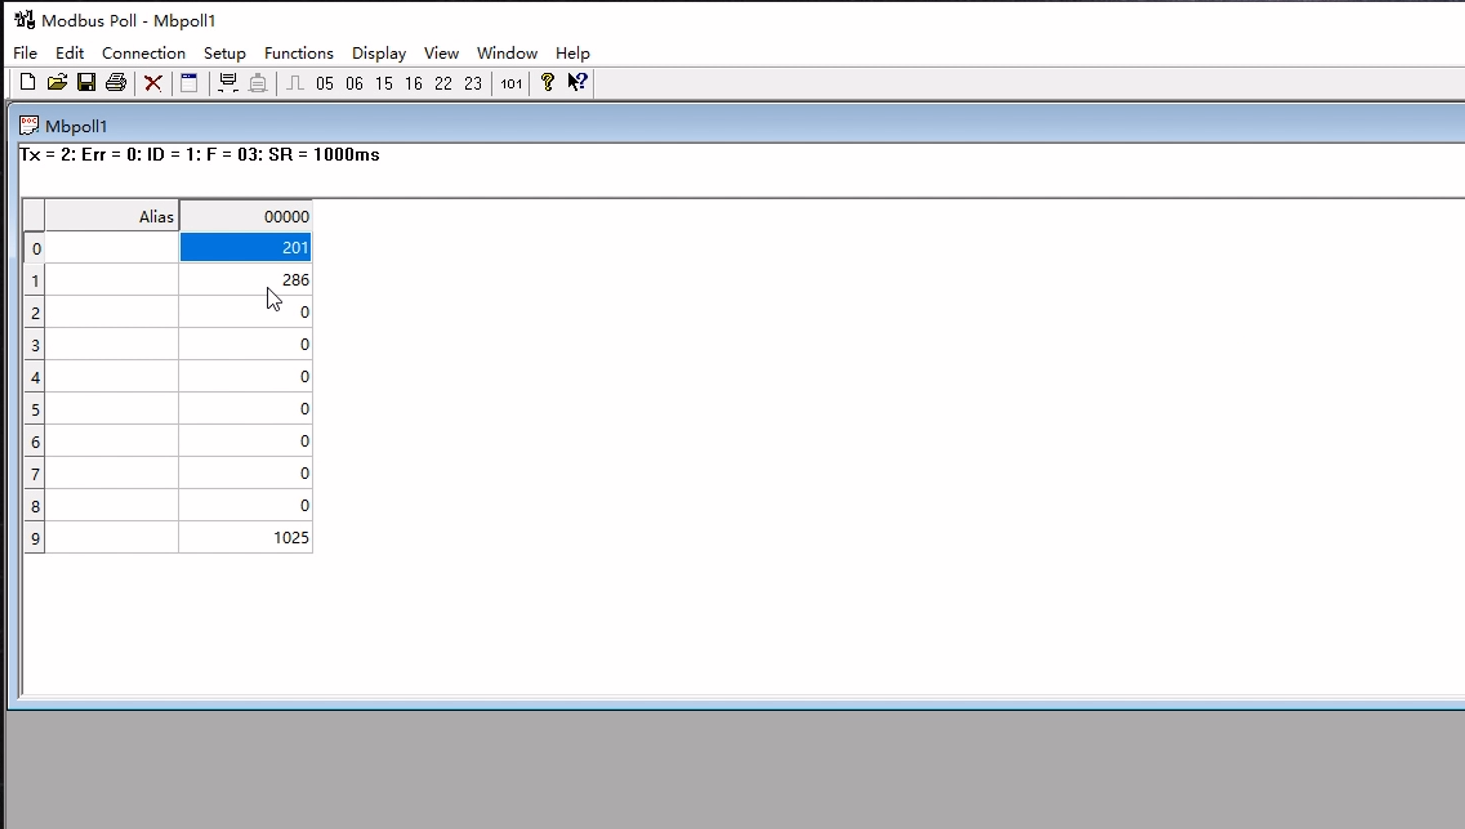Image resolution: width=1465 pixels, height=829 pixels.
Task: Create a new poll document
Action: [28, 83]
